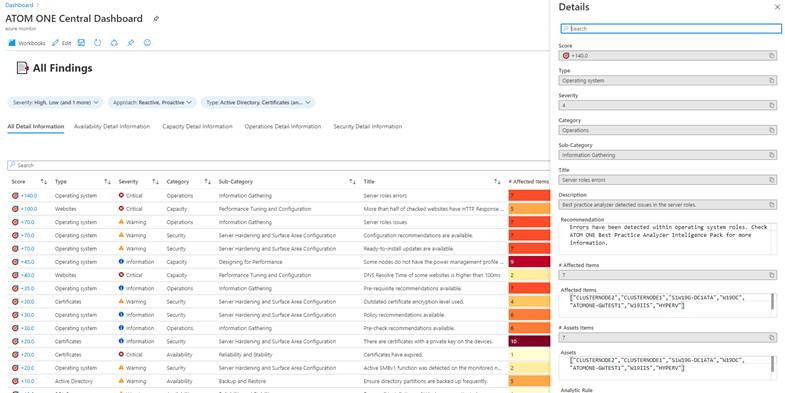
Task: Click Critical icon in Server roles errors row
Action: pos(121,195)
